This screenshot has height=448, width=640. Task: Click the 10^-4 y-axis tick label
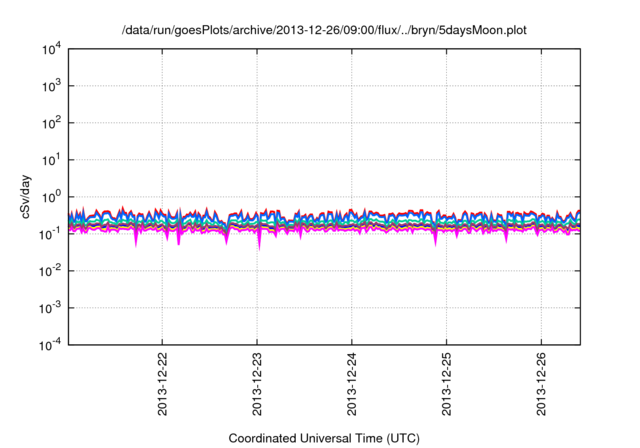click(x=50, y=345)
